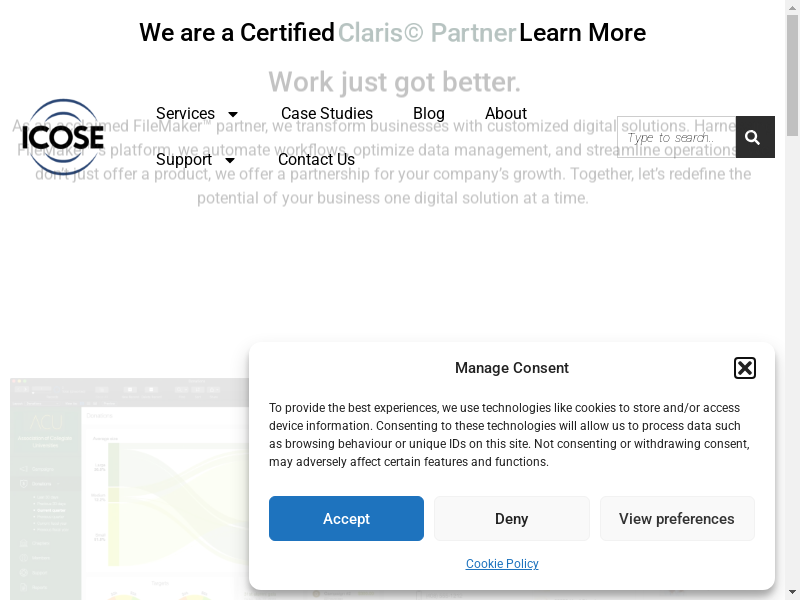
Task: Click the Claris Partner banner text
Action: tap(427, 33)
